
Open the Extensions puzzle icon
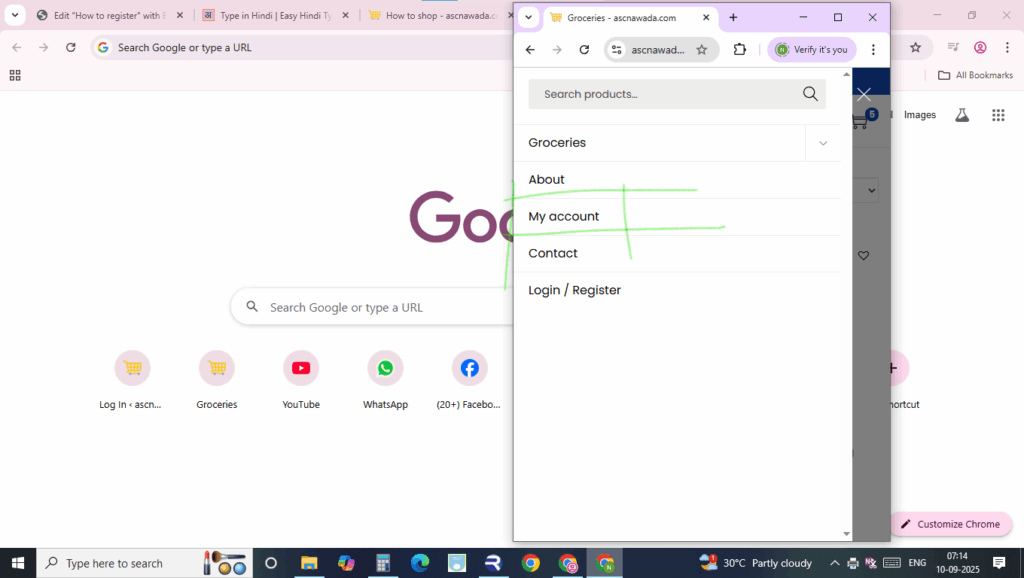(740, 50)
